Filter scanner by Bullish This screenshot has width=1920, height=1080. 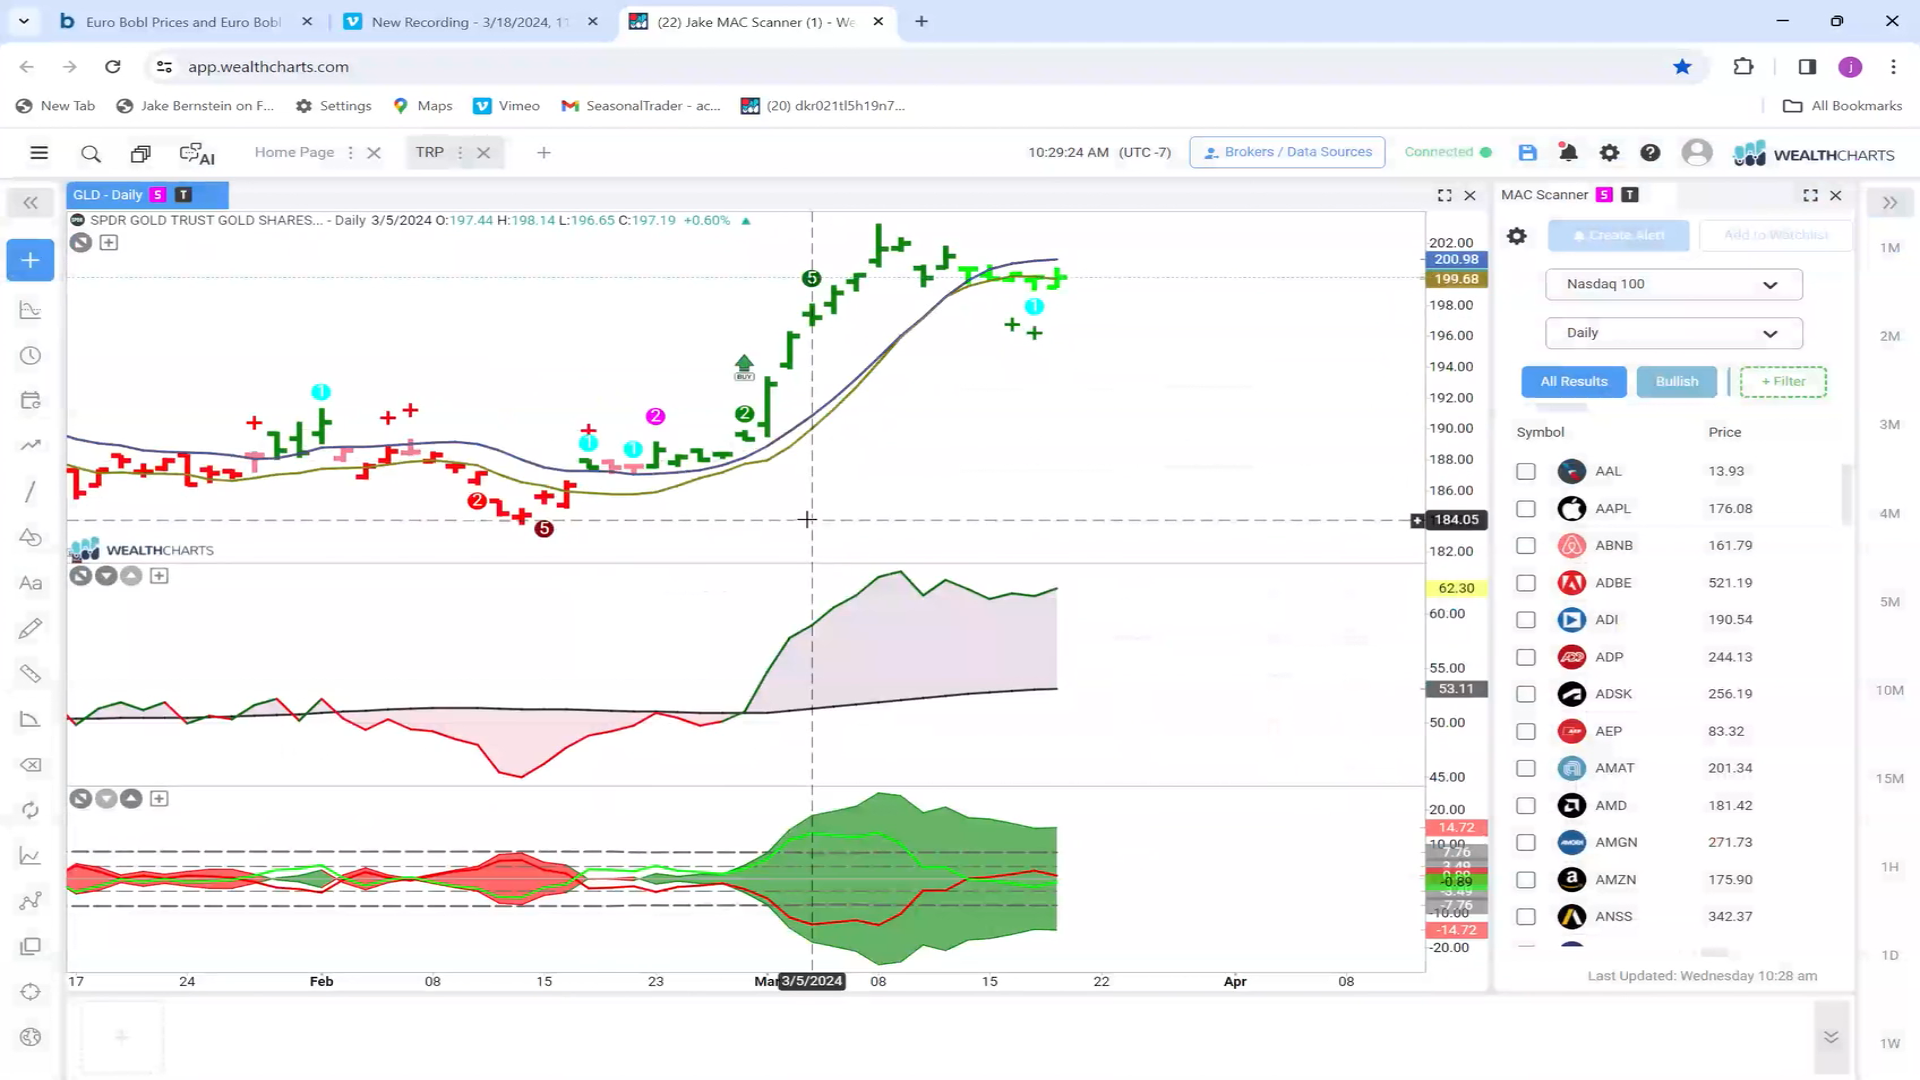tap(1677, 381)
